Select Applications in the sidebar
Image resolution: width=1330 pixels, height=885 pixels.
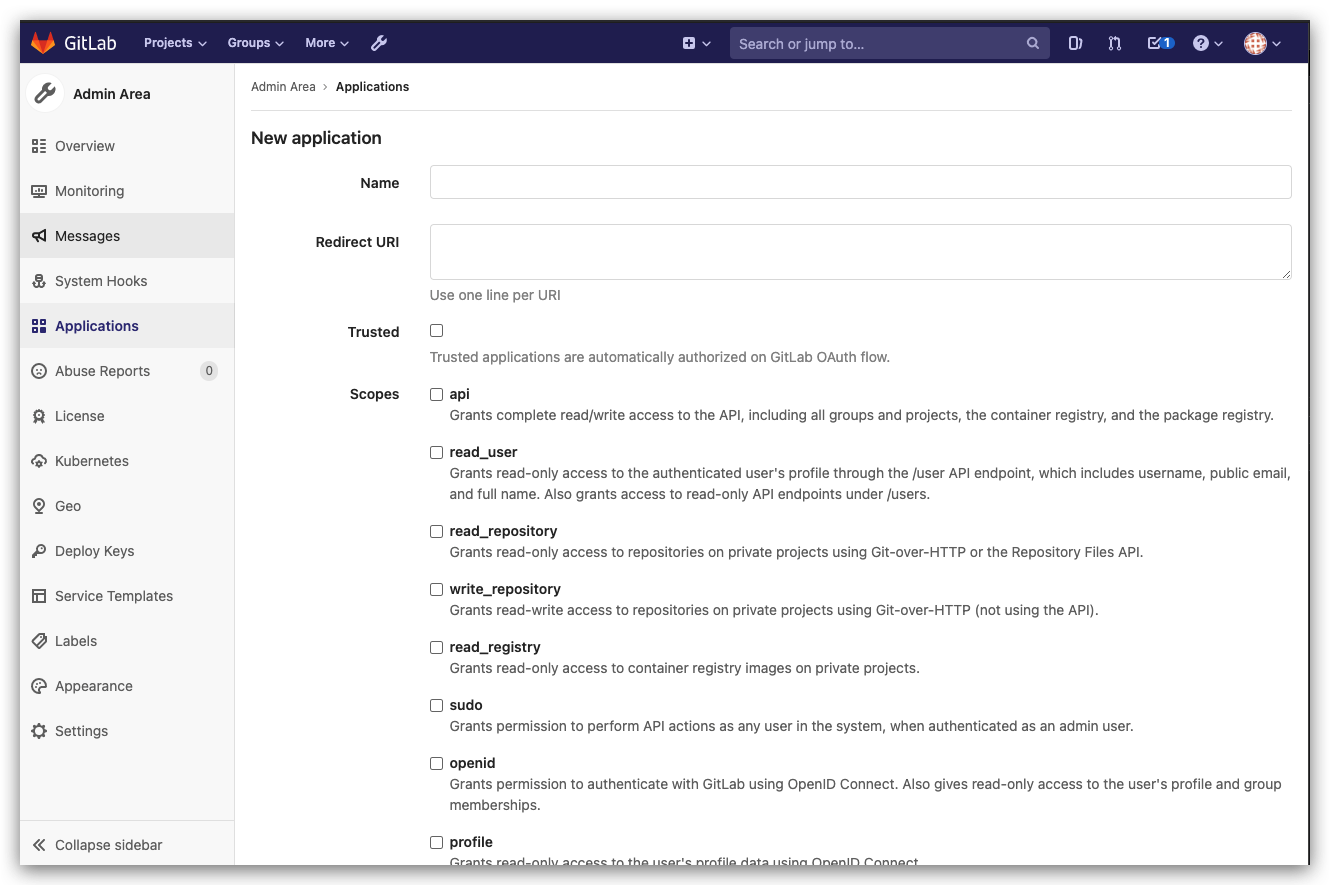pyautogui.click(x=127, y=326)
